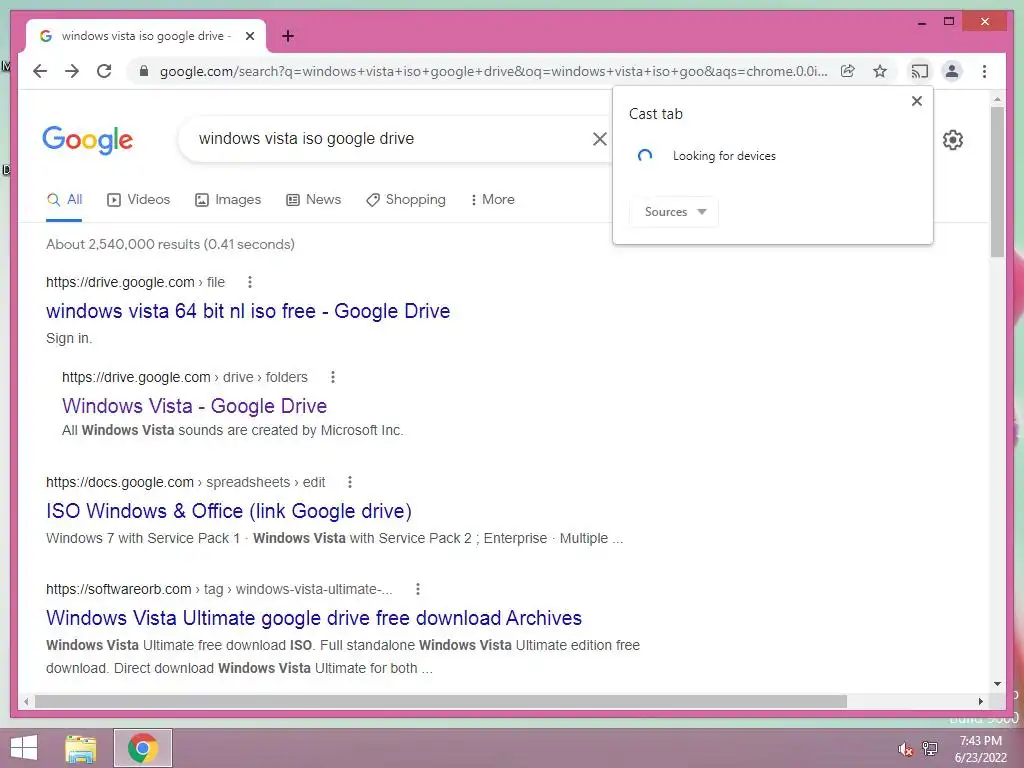
Task: Open Chrome three-dot menu
Action: (984, 71)
